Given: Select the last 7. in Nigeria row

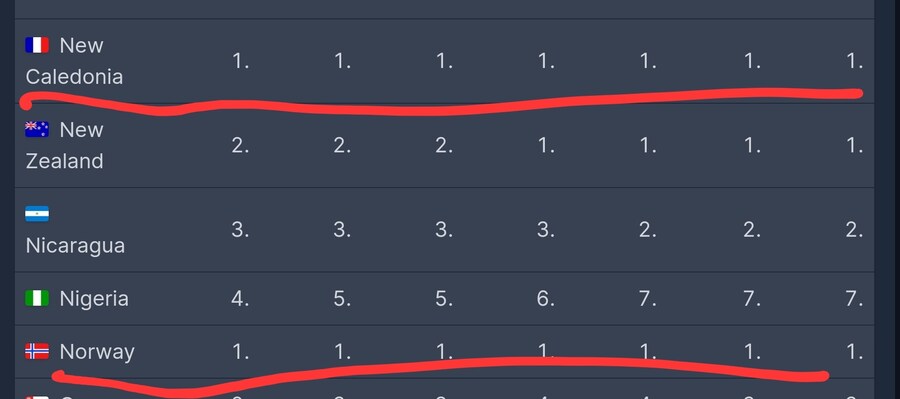Looking at the screenshot, I should (854, 299).
